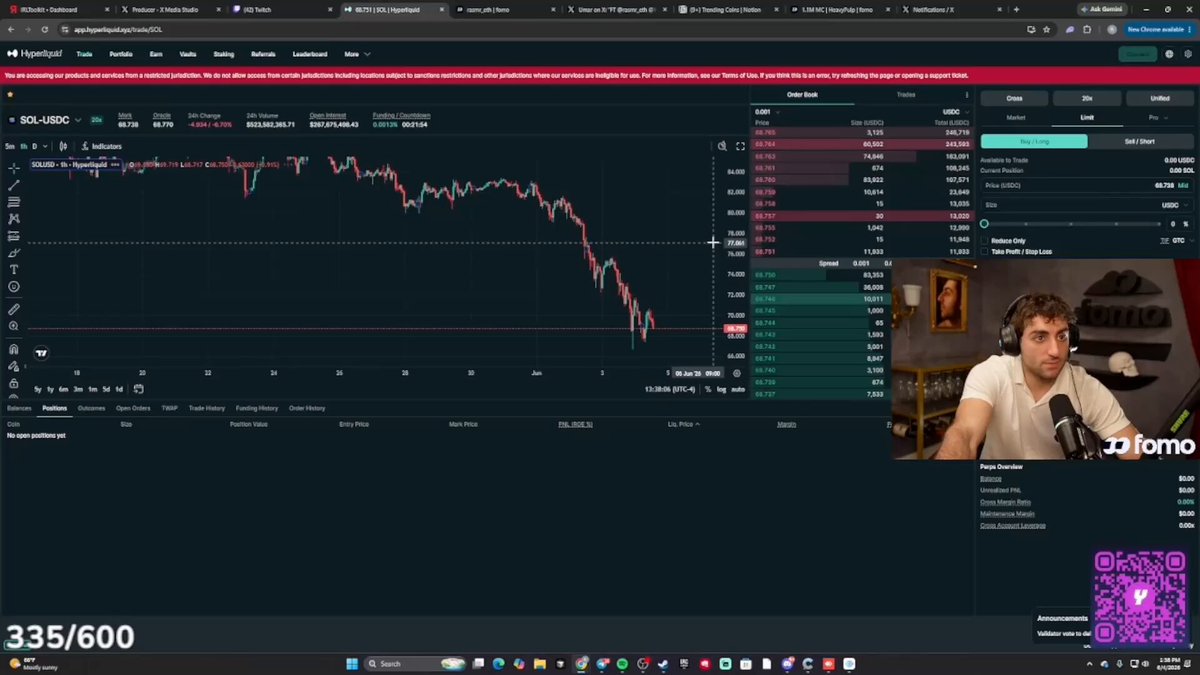Image resolution: width=1200 pixels, height=675 pixels.
Task: Click the Sell / Short button
Action: [1140, 141]
